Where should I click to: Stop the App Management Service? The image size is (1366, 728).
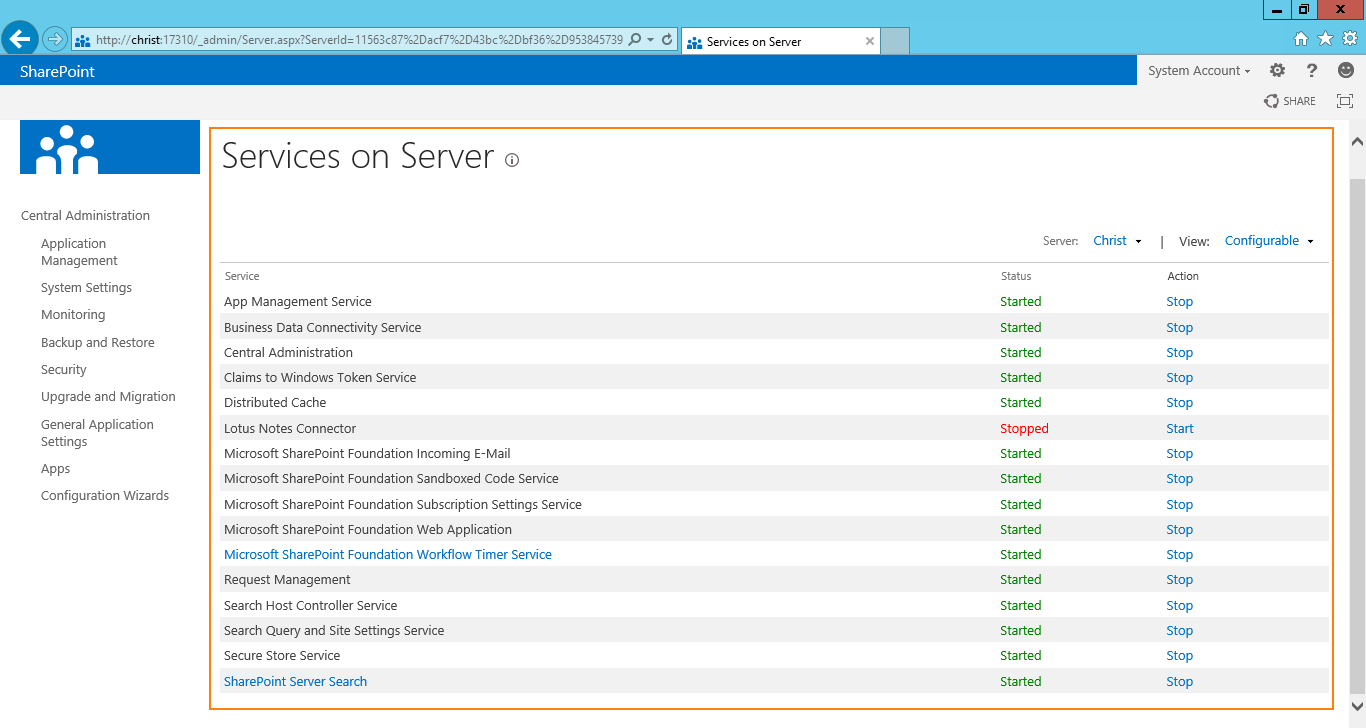pyautogui.click(x=1180, y=302)
